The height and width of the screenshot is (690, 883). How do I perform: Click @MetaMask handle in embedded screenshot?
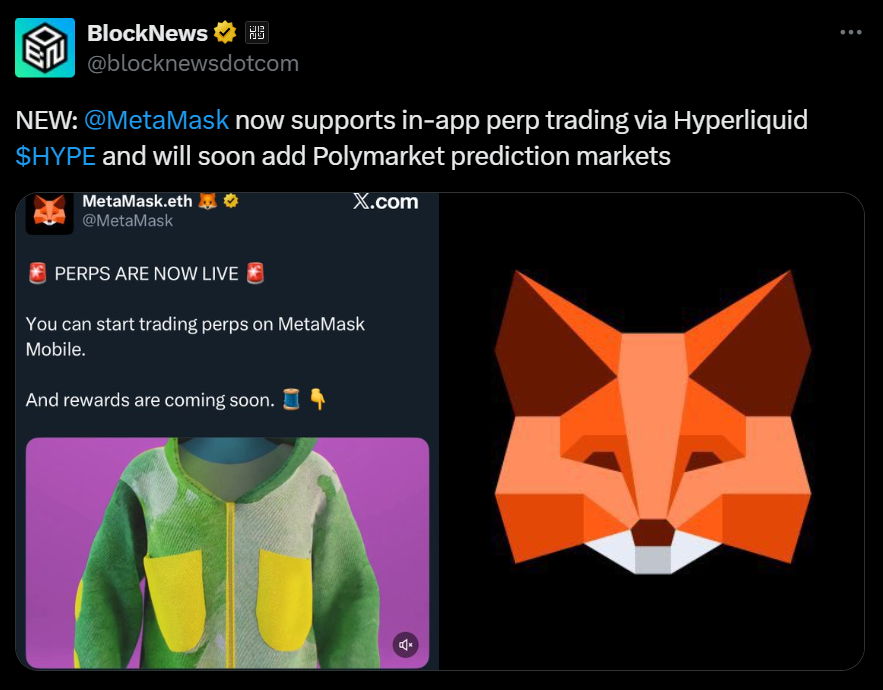127,221
